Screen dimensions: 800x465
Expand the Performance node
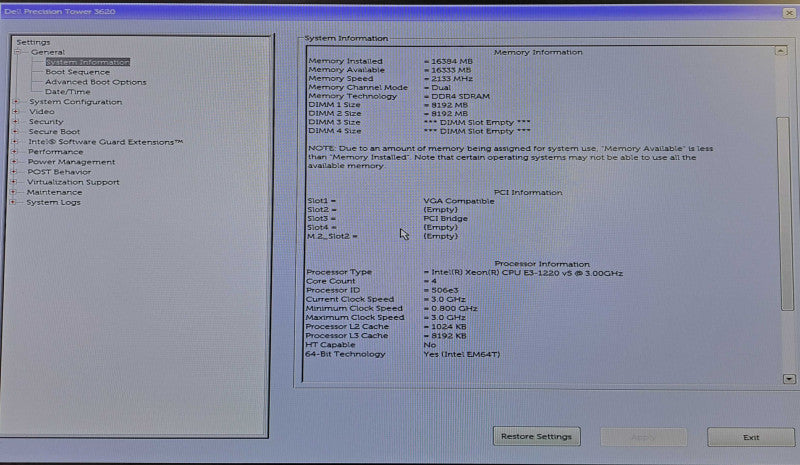coord(15,152)
